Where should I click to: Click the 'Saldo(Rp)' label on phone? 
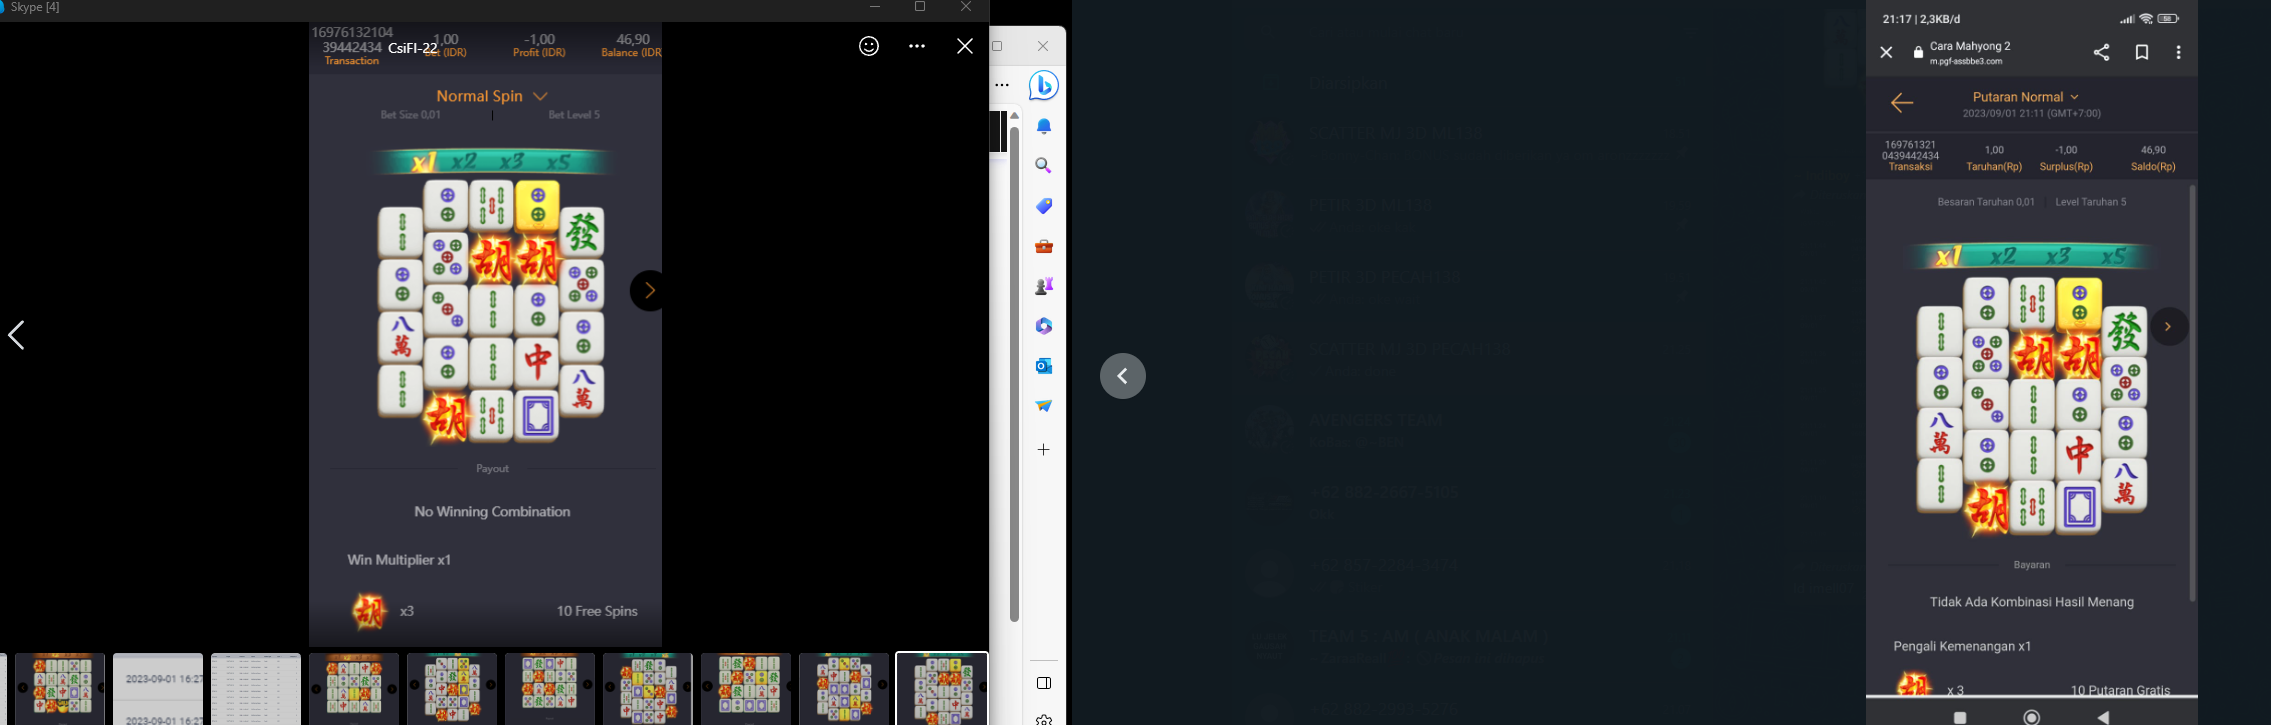coord(2153,167)
